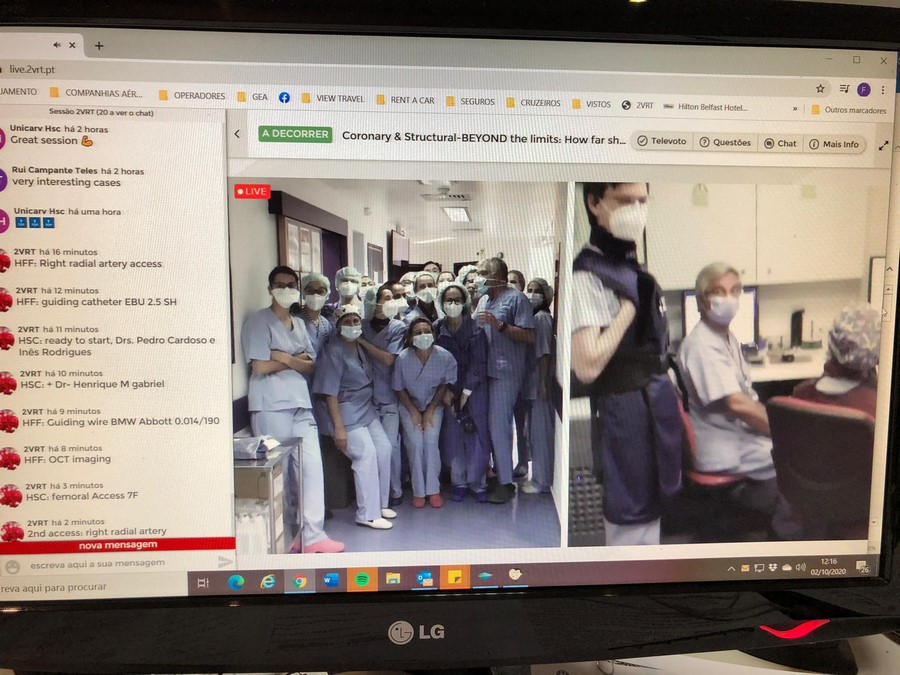Open the RENT A CAR bookmark folder

point(405,100)
